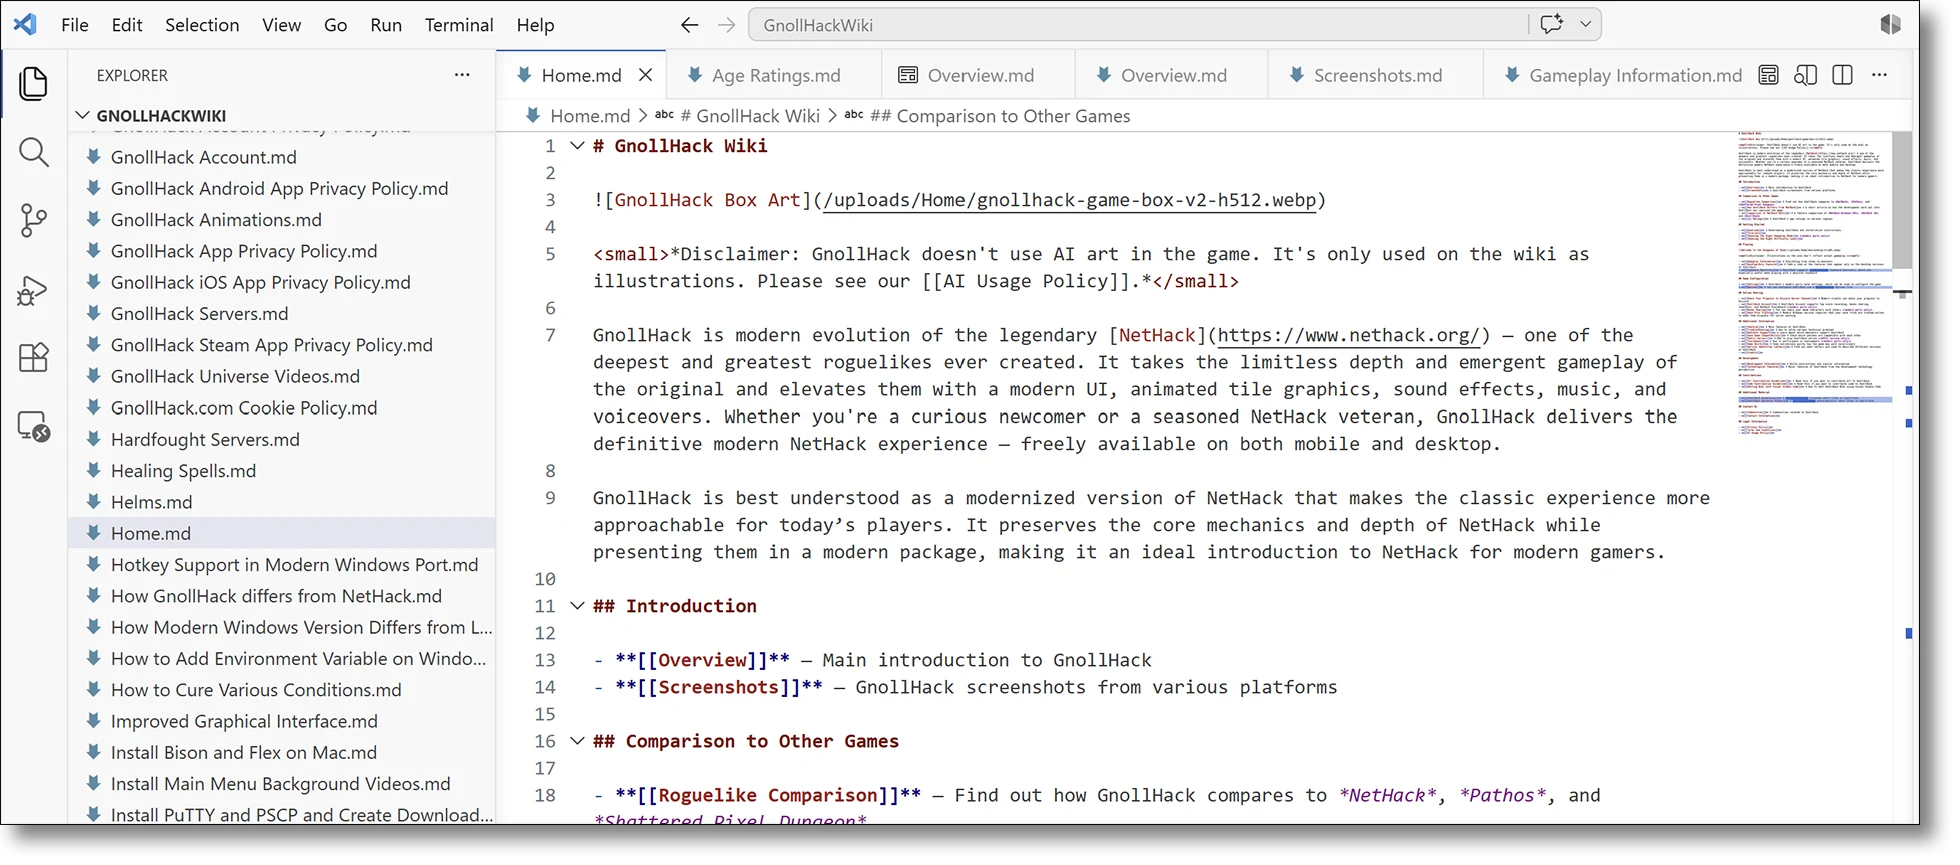Screen dimensions: 1960x865
Task: Open the nethack.org link on line 7
Action: pos(1348,335)
